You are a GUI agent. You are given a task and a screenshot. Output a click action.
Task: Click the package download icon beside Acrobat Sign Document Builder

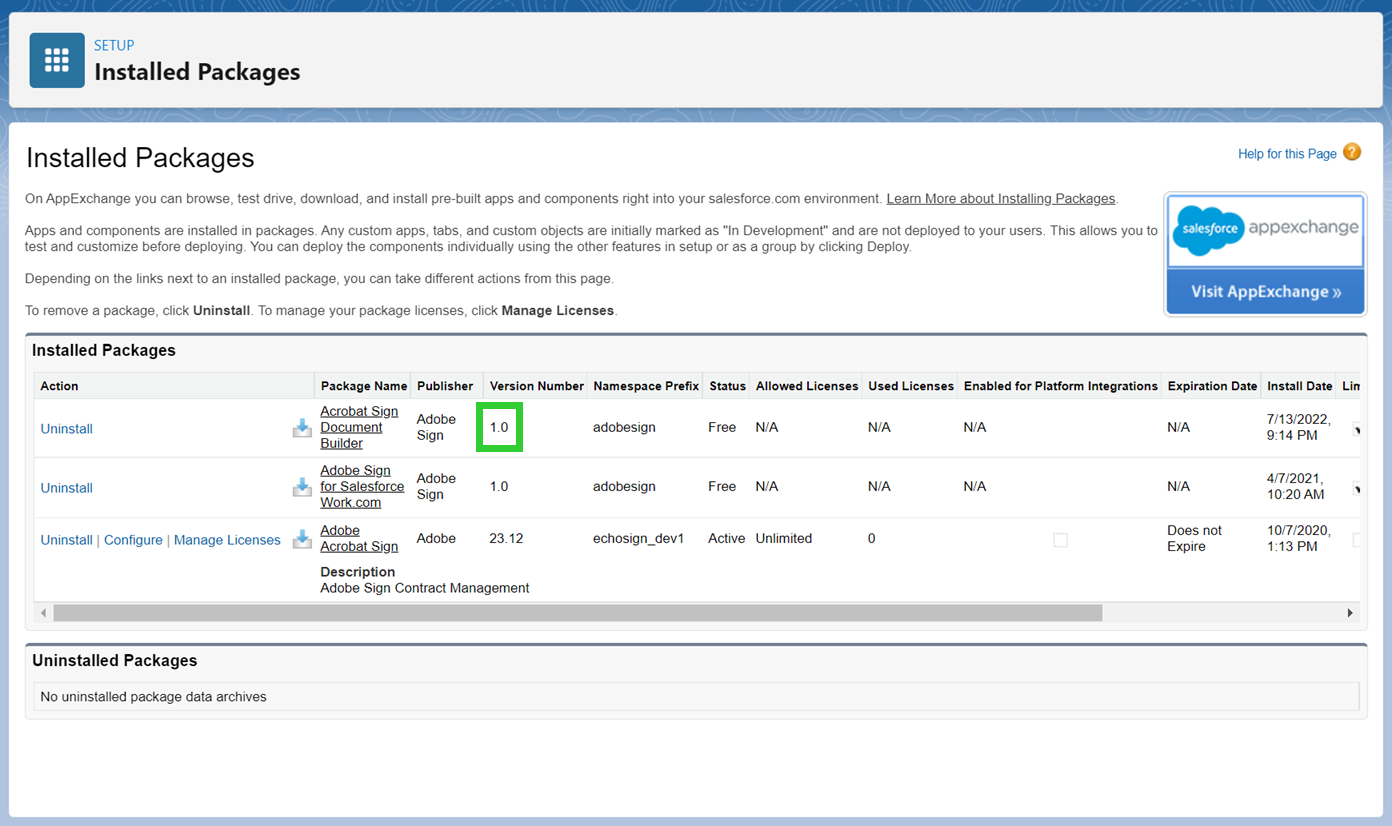click(302, 427)
